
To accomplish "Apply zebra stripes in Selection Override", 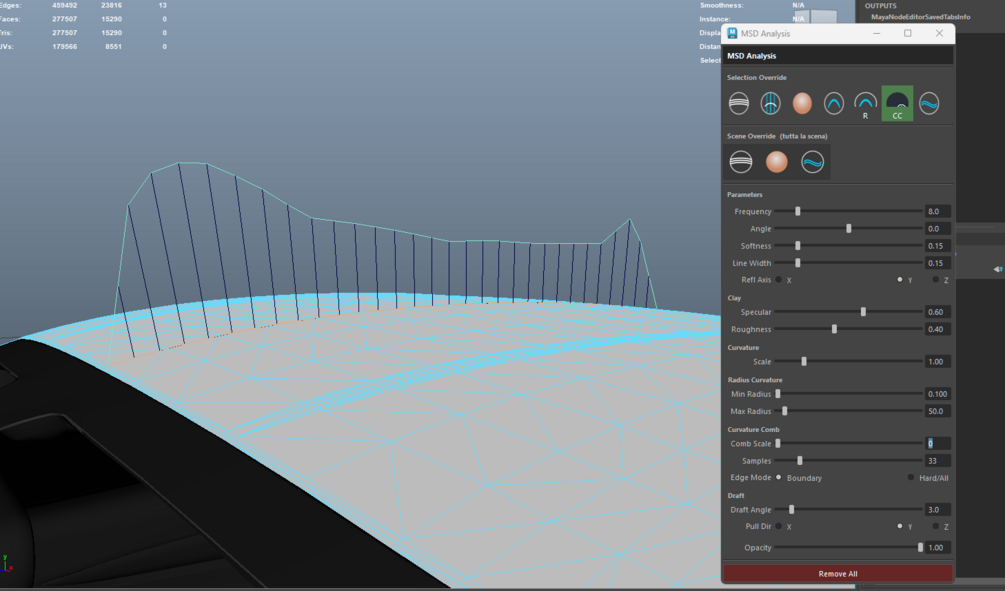I will 739,103.
